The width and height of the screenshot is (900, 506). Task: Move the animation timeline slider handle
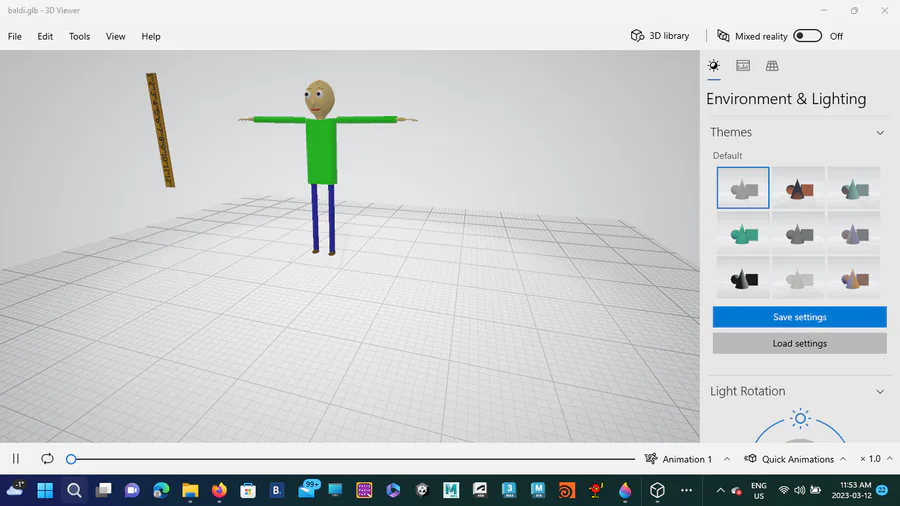pyautogui.click(x=71, y=459)
